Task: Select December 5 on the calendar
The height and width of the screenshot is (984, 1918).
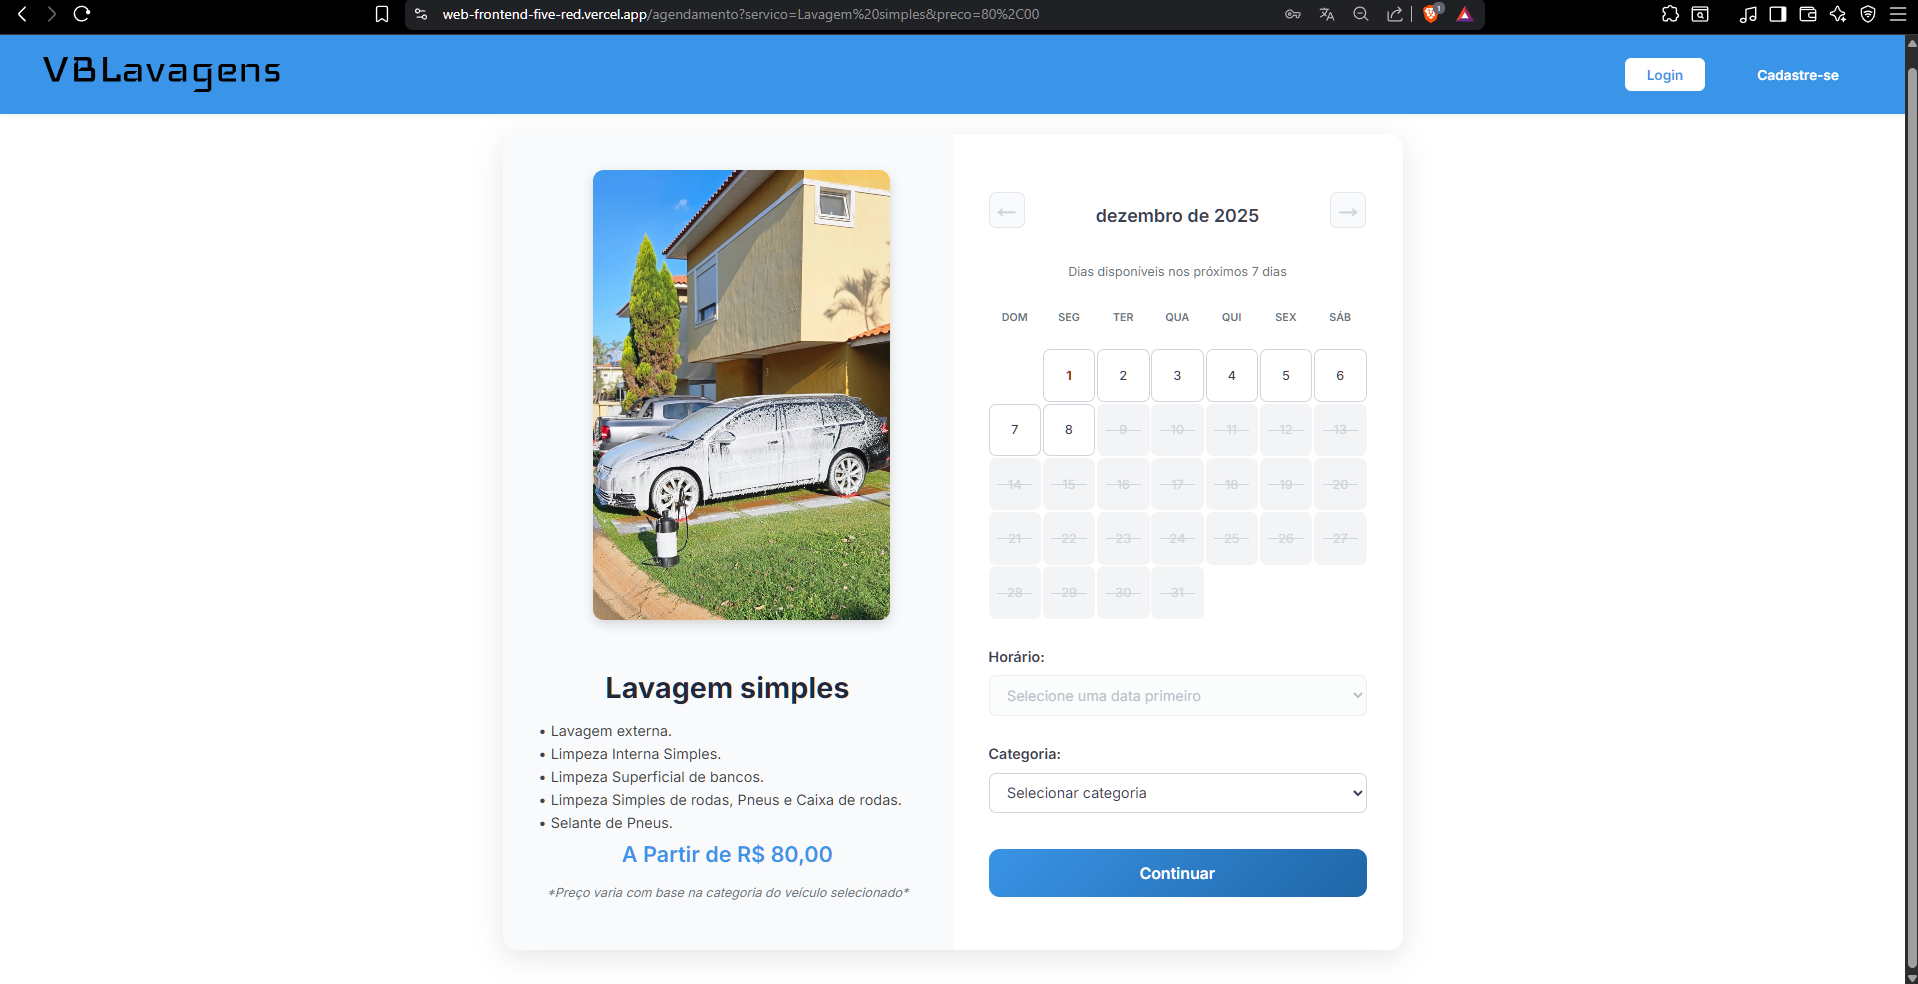Action: tap(1285, 375)
